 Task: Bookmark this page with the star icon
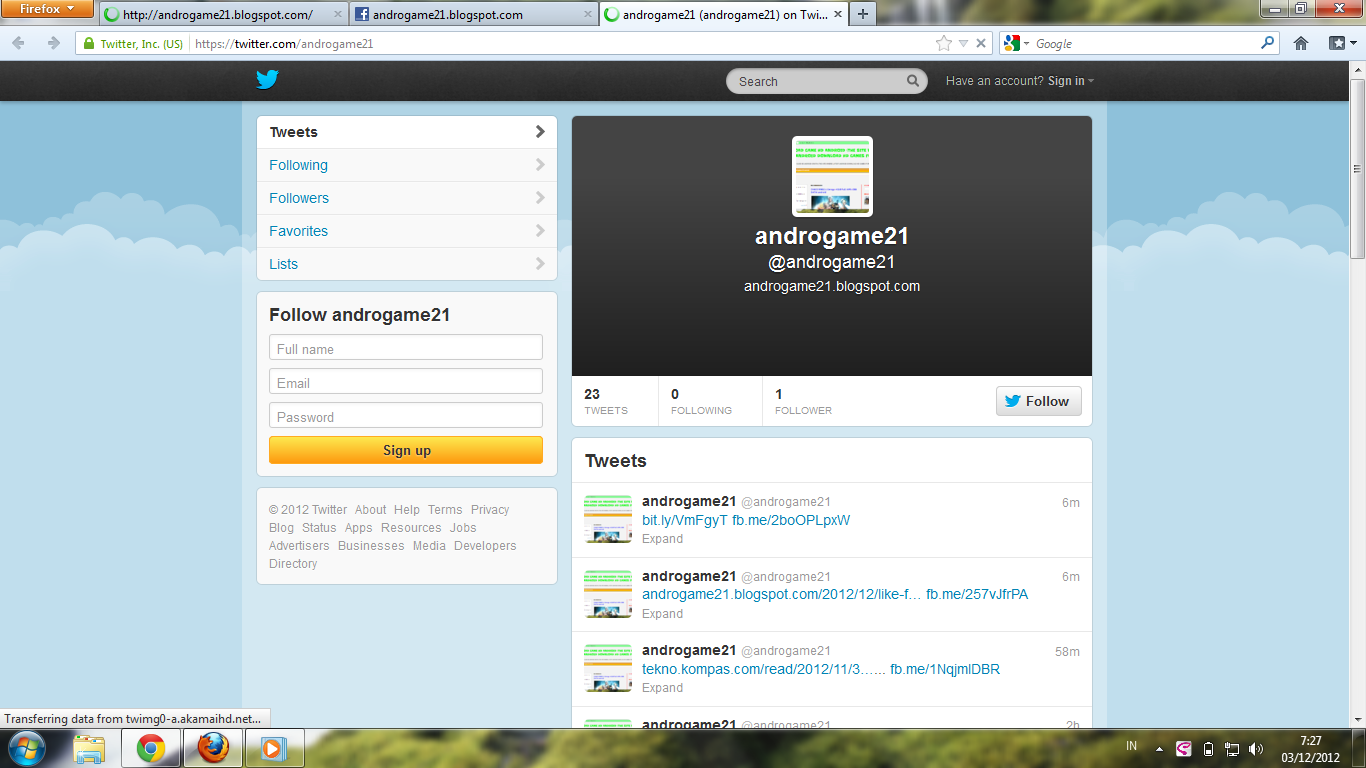coord(943,43)
